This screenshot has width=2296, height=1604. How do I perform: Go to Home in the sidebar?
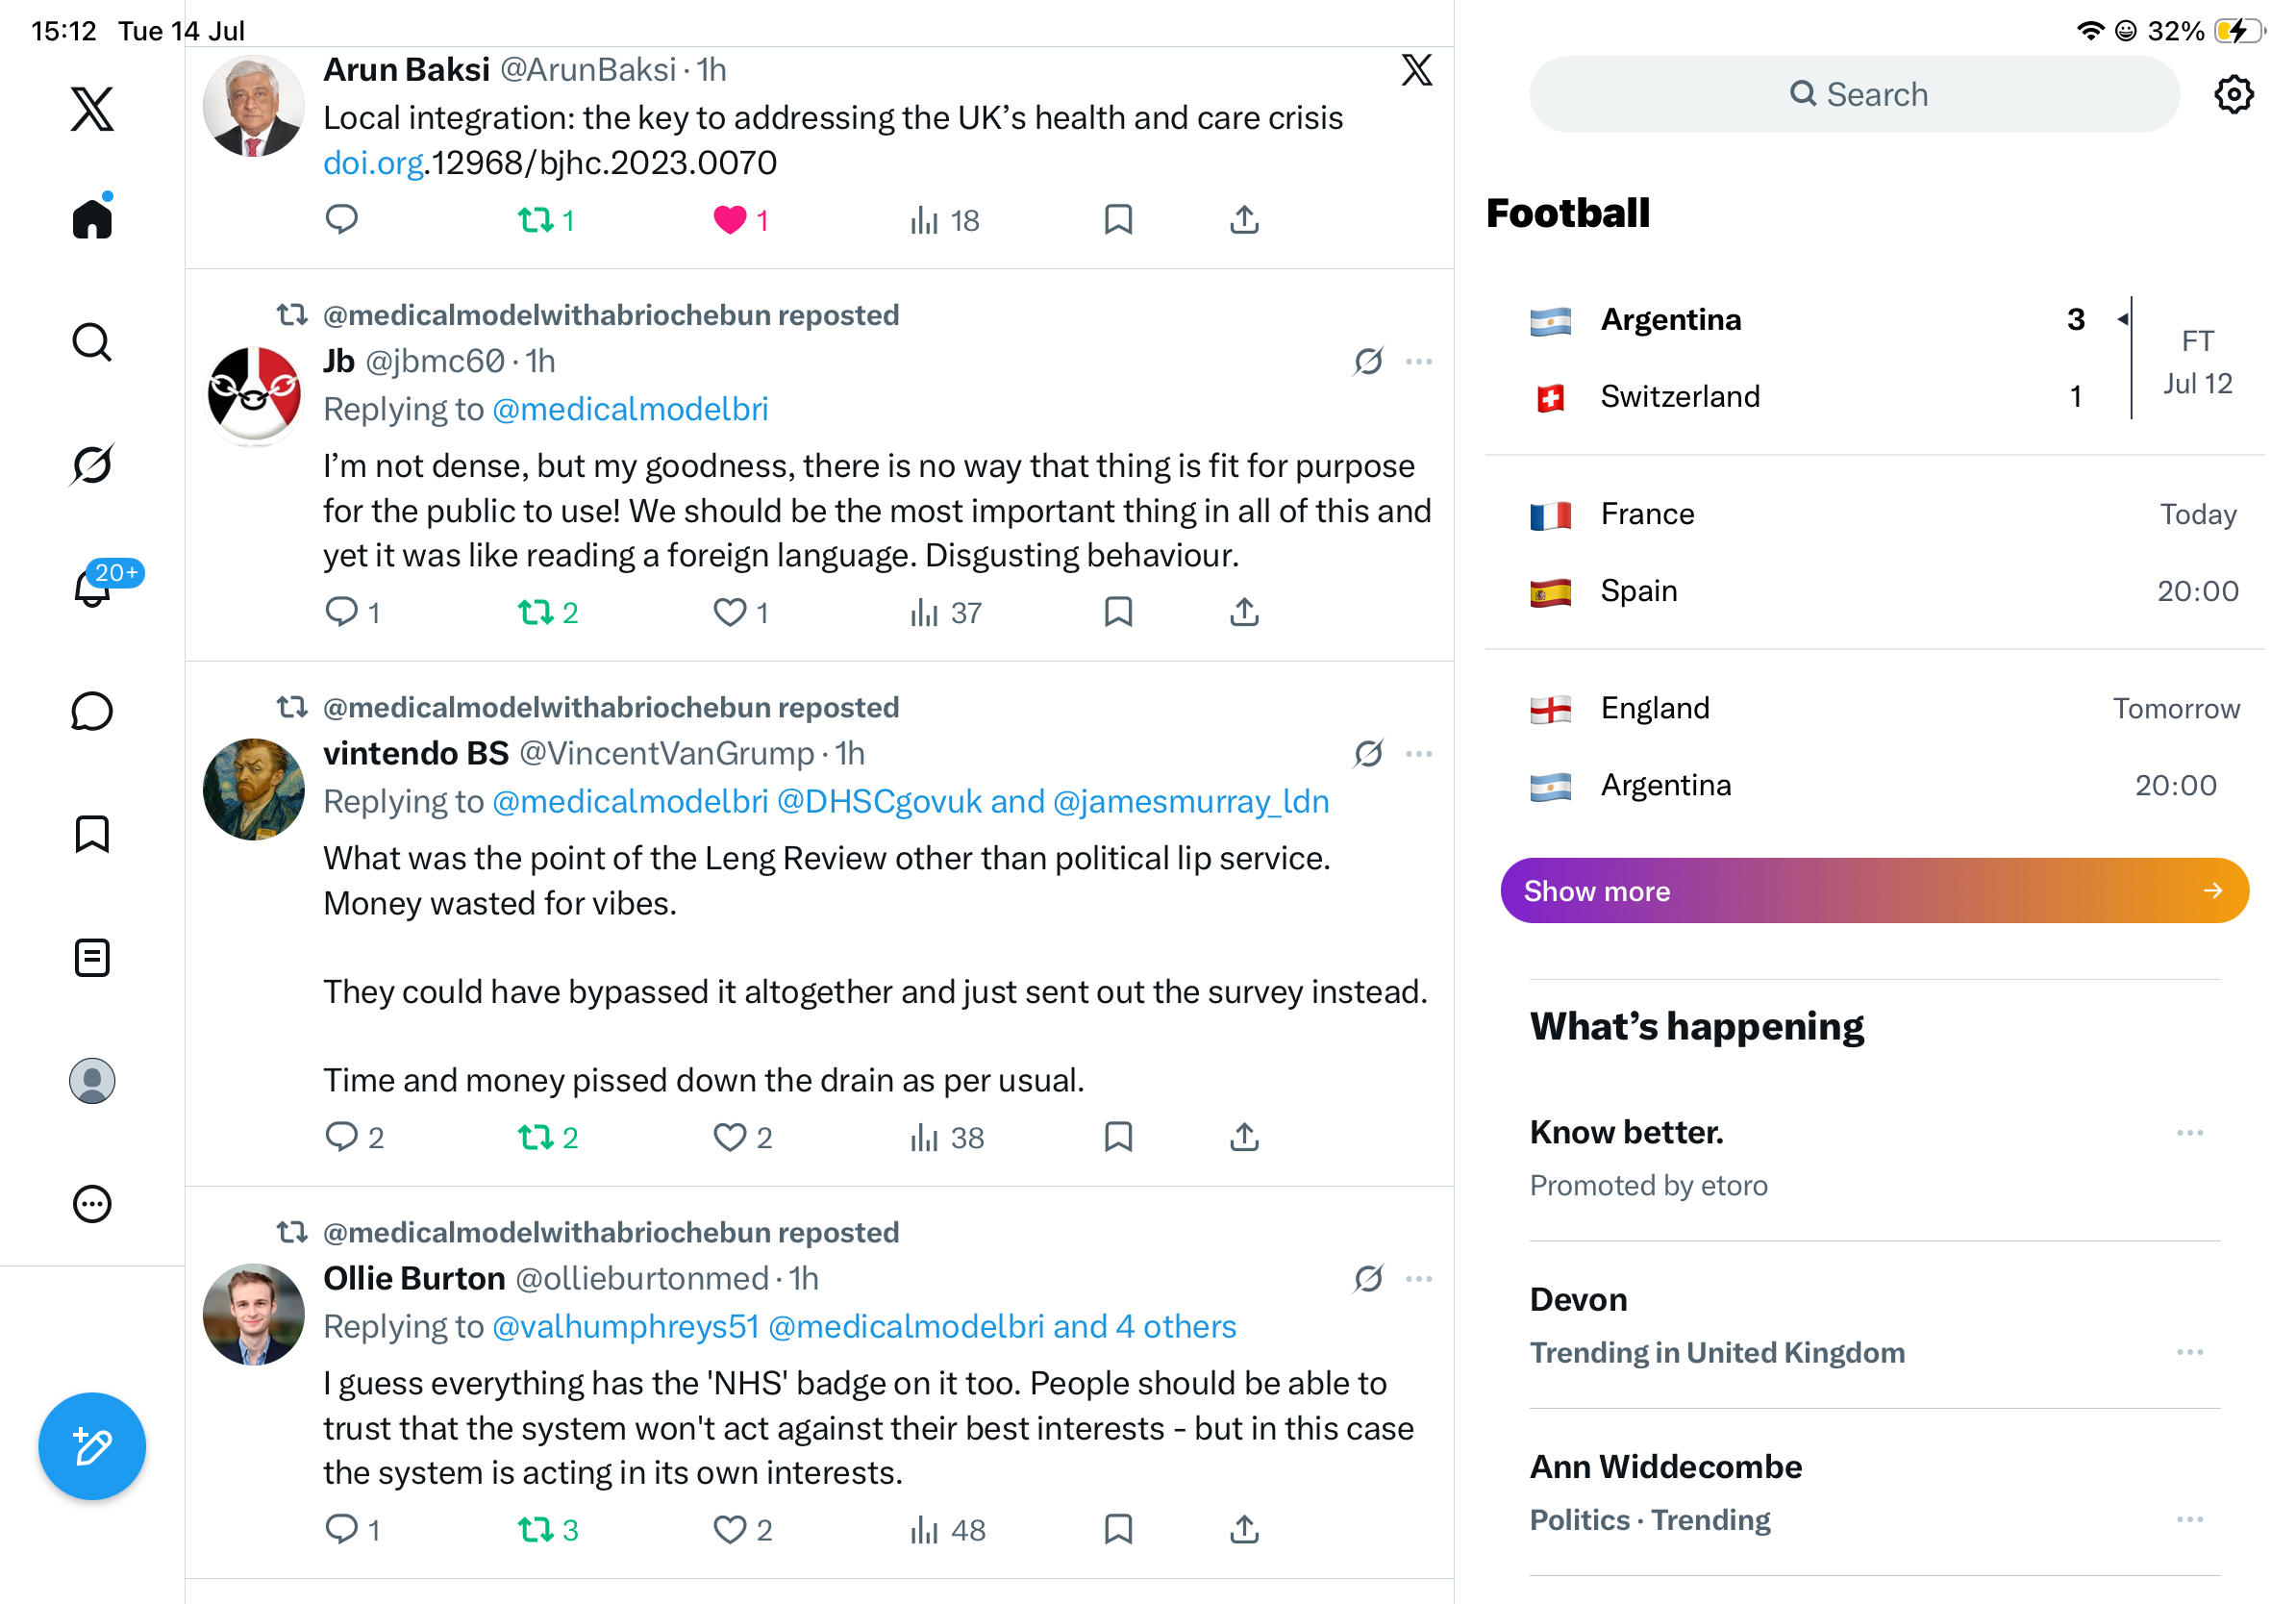pos(92,216)
